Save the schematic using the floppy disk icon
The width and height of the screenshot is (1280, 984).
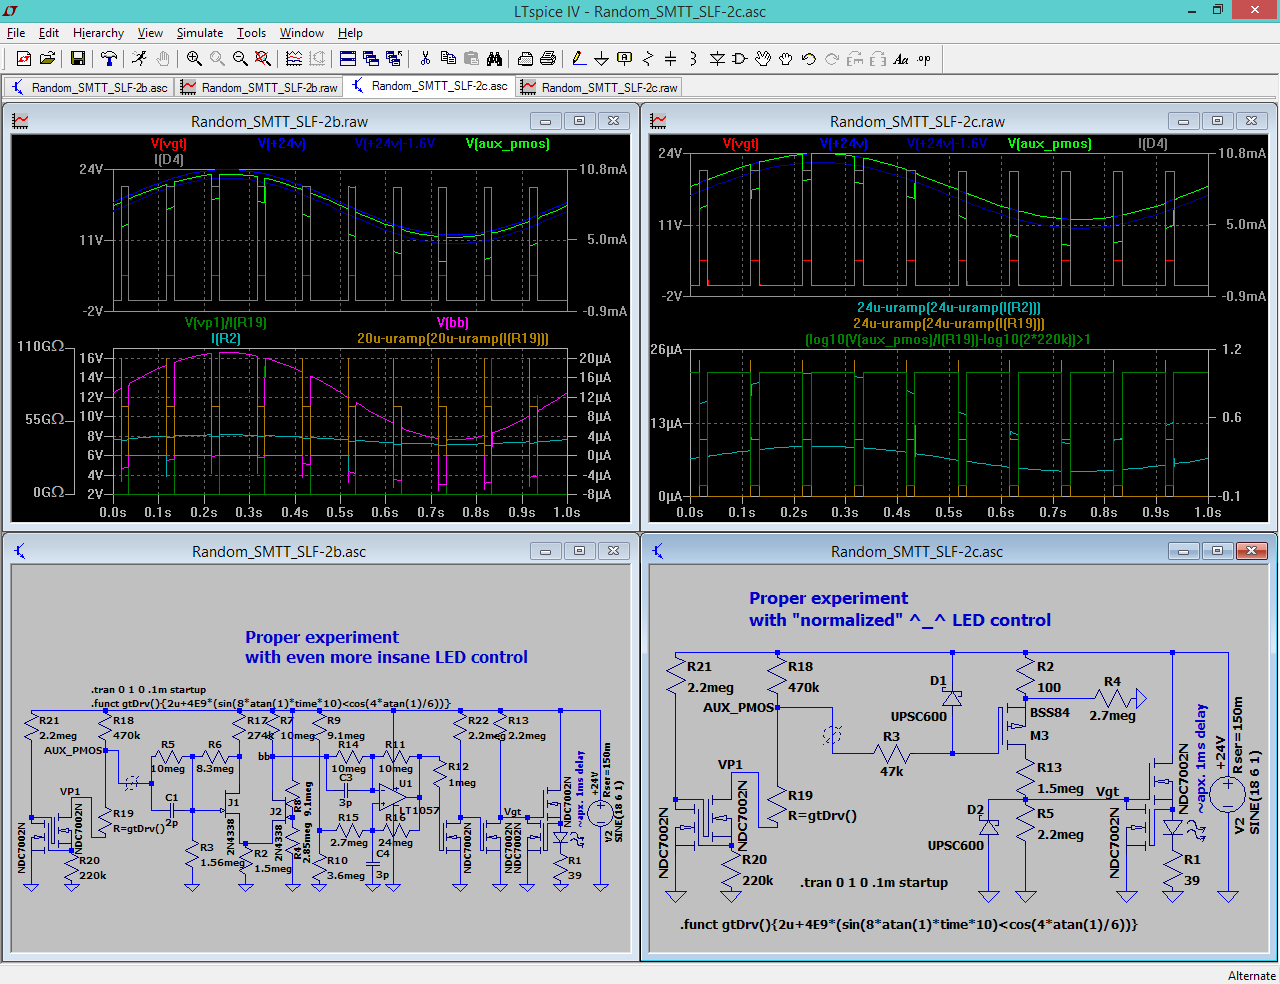pyautogui.click(x=78, y=59)
